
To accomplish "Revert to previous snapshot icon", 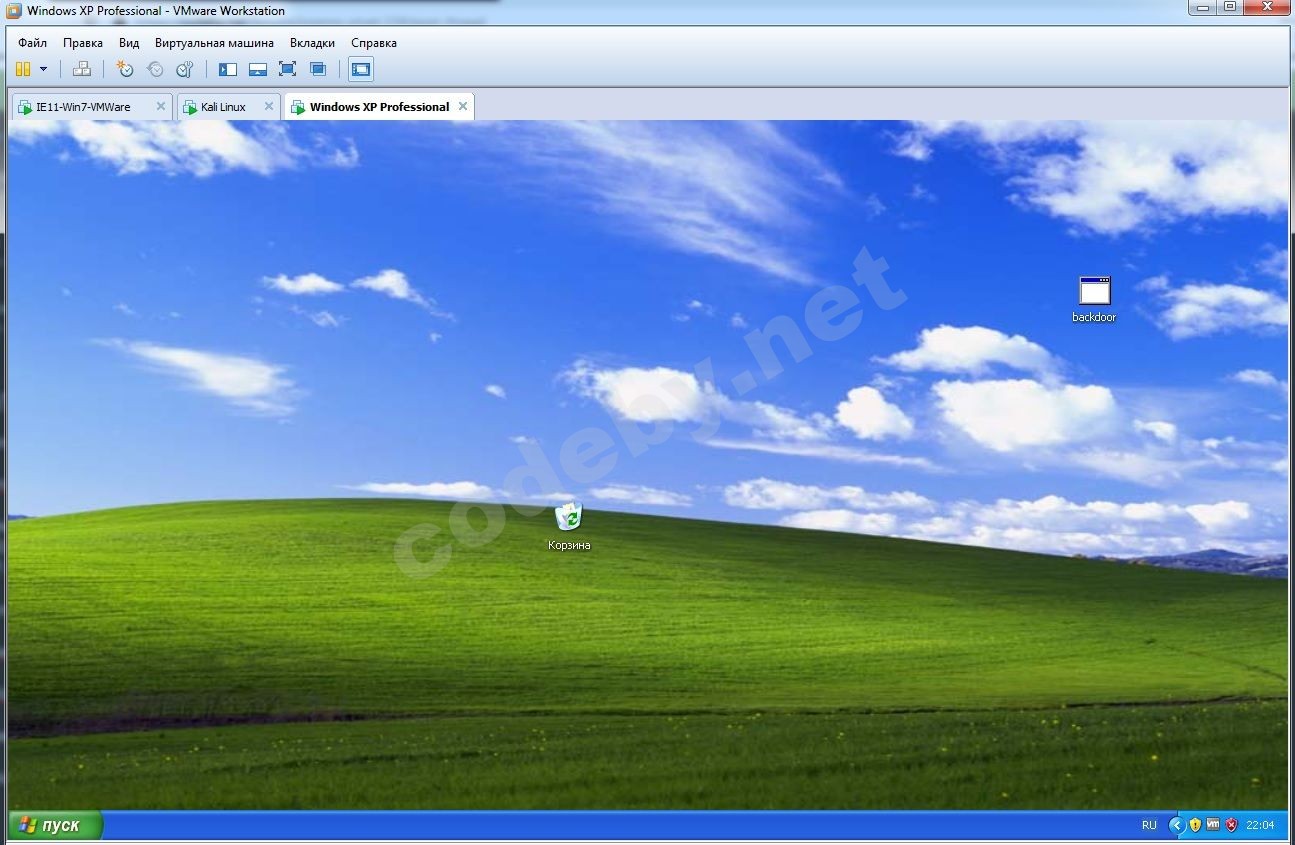I will (x=155, y=69).
